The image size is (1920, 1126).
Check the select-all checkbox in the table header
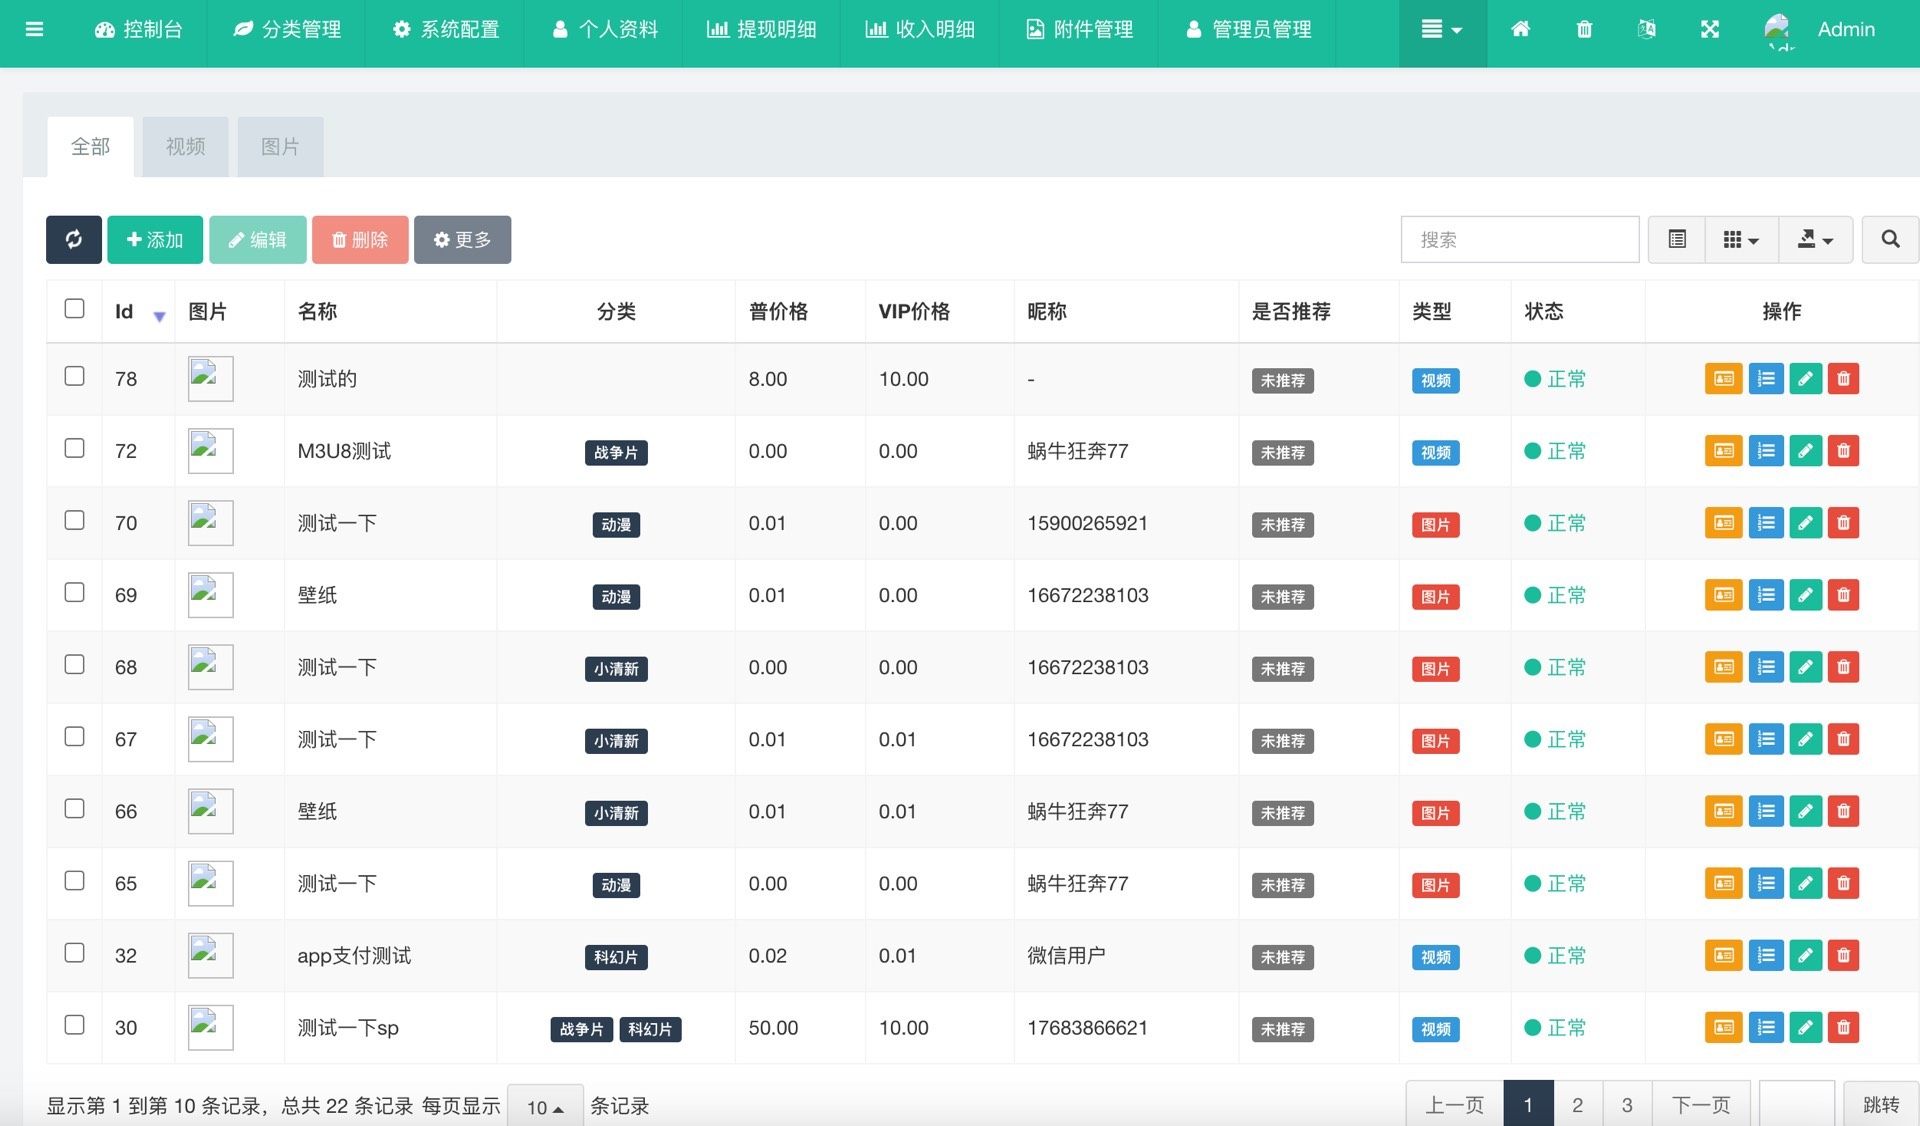(74, 308)
